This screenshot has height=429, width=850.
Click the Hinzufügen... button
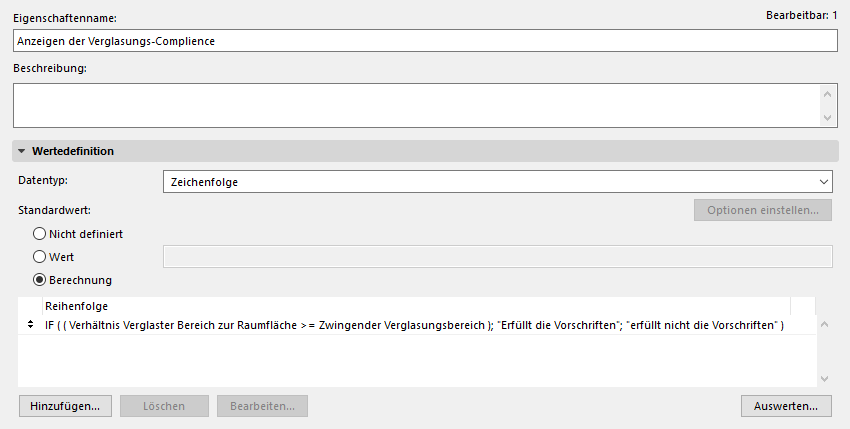[65, 406]
